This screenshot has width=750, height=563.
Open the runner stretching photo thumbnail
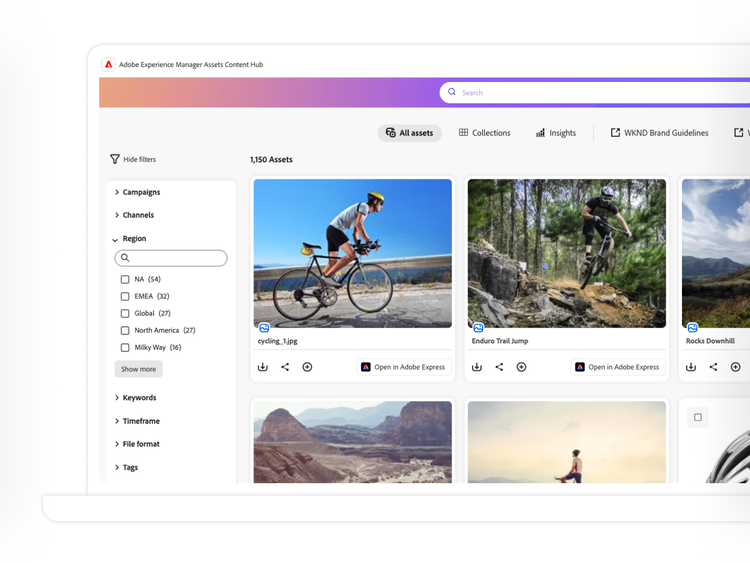(567, 442)
